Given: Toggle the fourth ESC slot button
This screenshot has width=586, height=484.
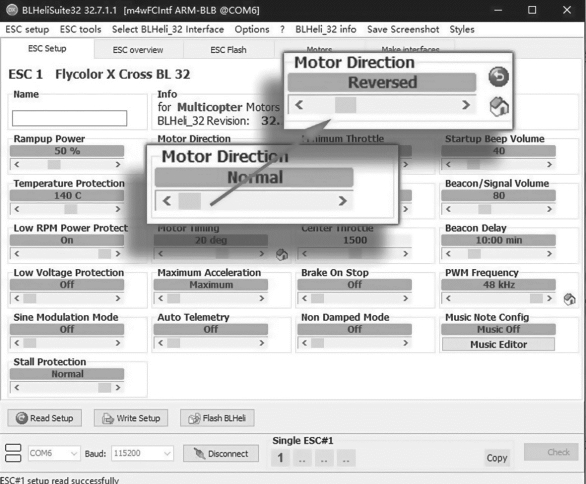Looking at the screenshot, I should (346, 458).
